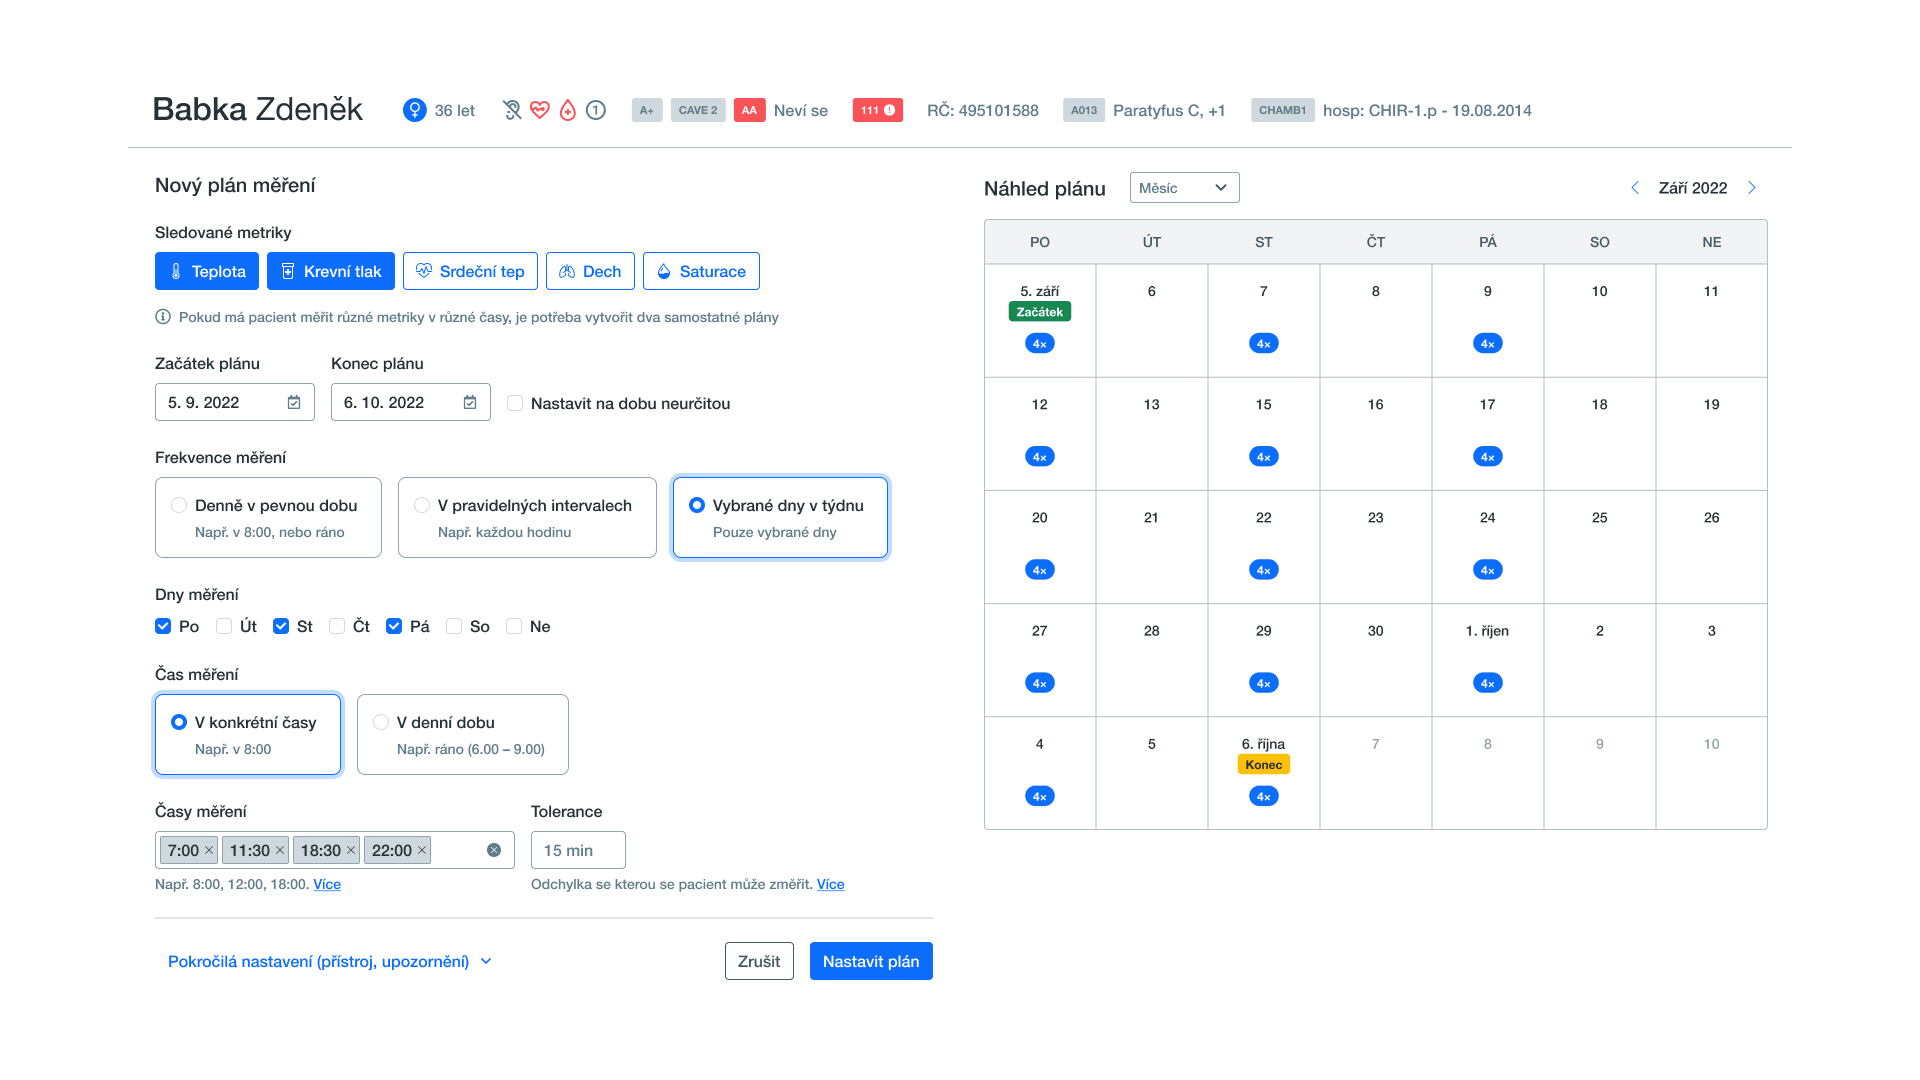Viewport: 1920px width, 1080px height.
Task: Open calendar picker for Začátek plánu
Action: tap(294, 402)
